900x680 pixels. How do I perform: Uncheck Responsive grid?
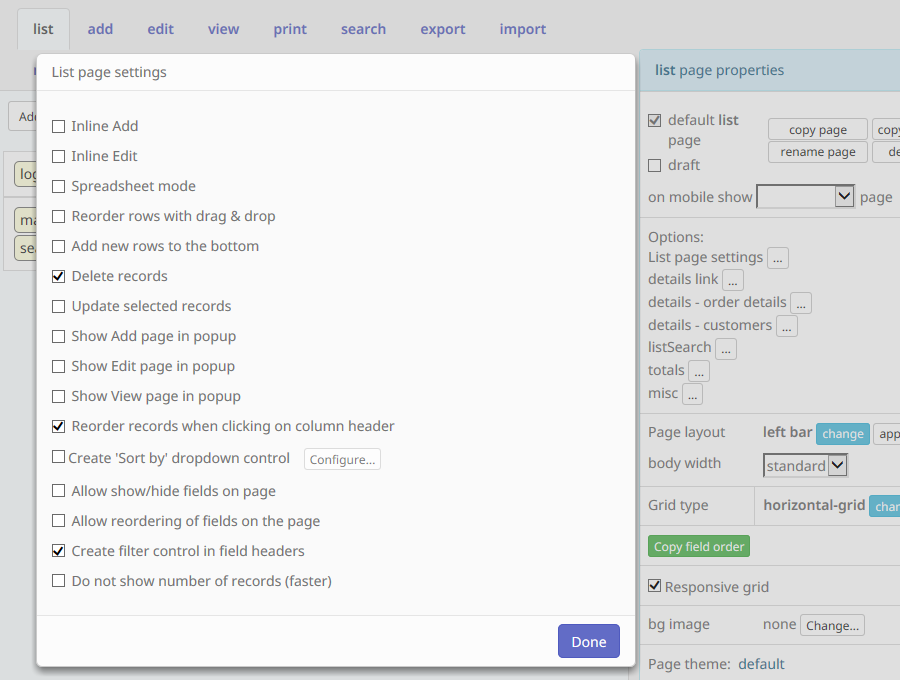(655, 587)
